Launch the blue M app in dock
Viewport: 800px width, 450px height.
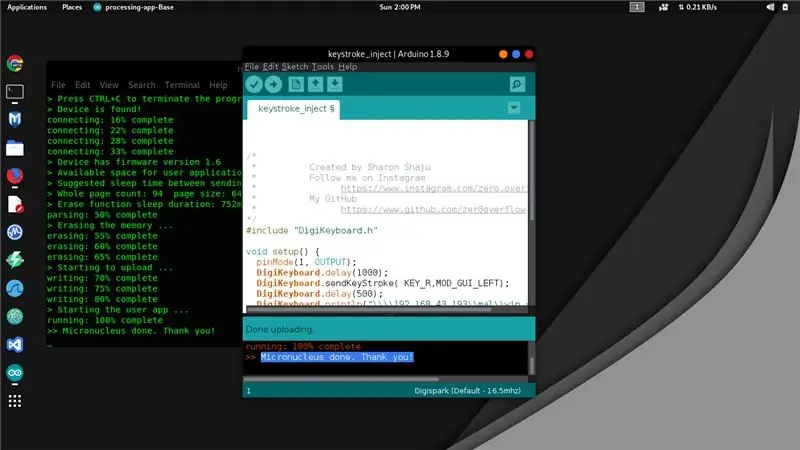coord(15,120)
